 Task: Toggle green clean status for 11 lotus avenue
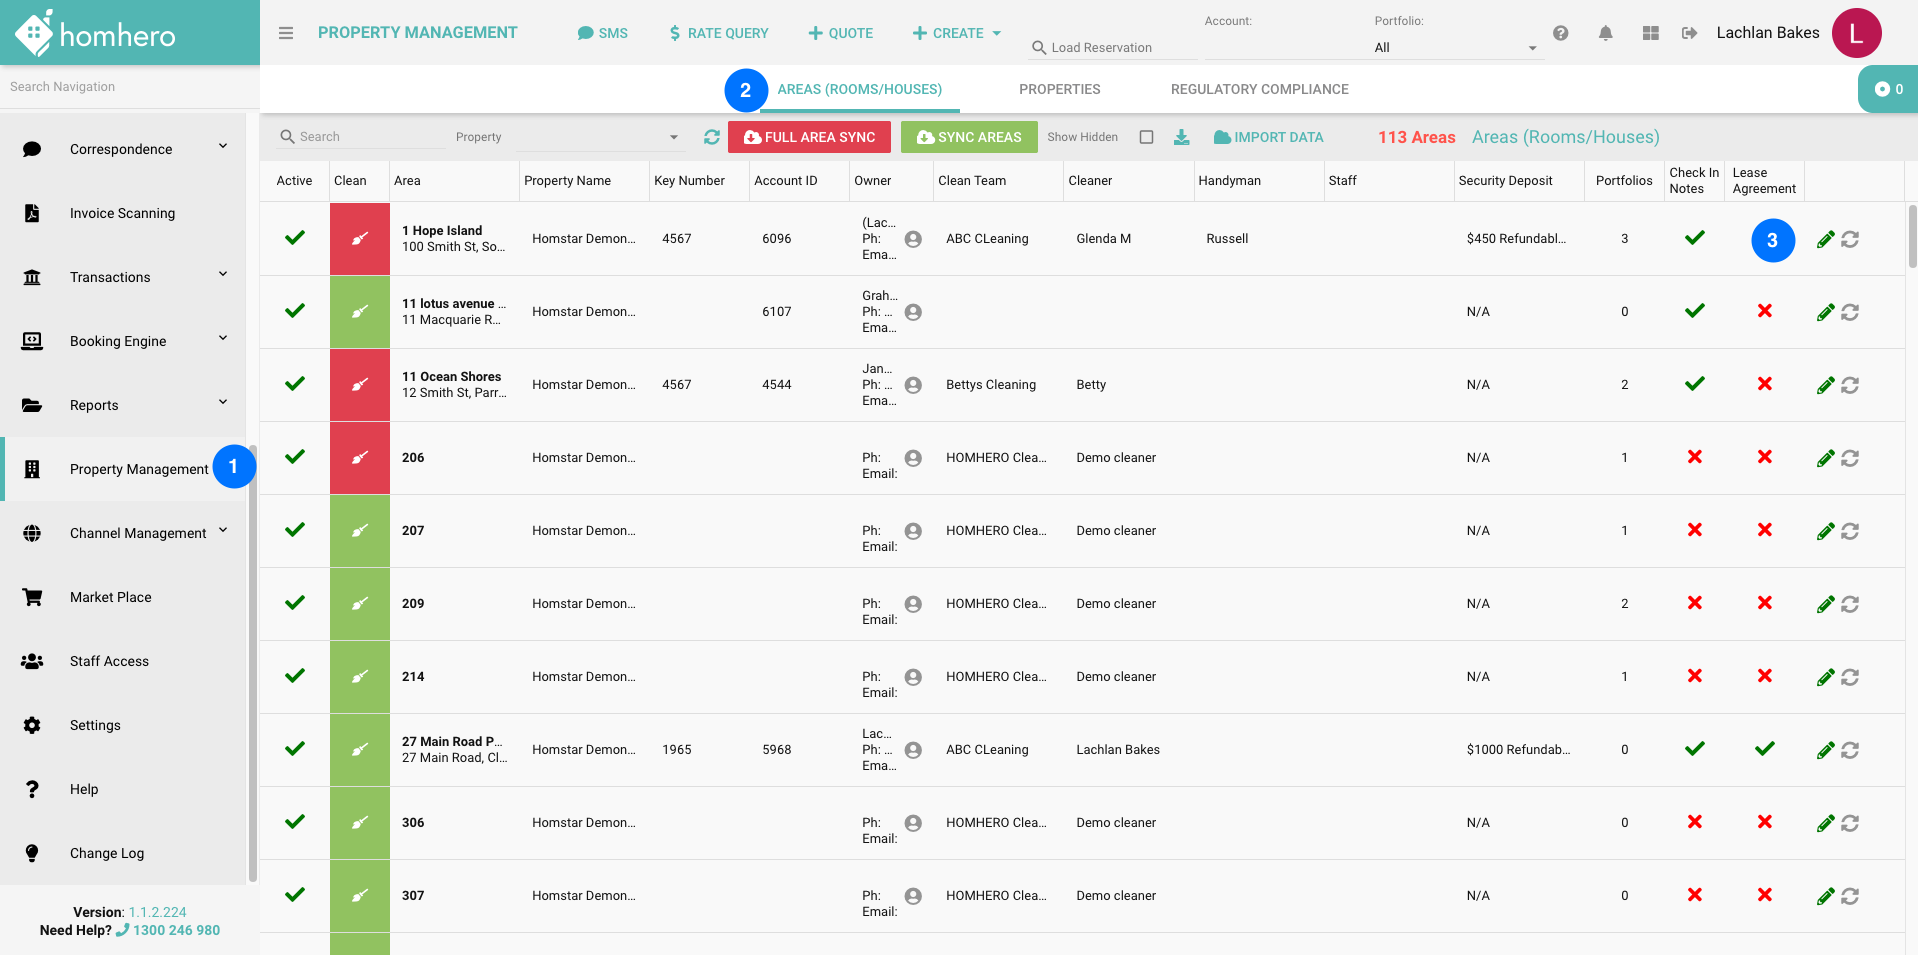(x=360, y=312)
